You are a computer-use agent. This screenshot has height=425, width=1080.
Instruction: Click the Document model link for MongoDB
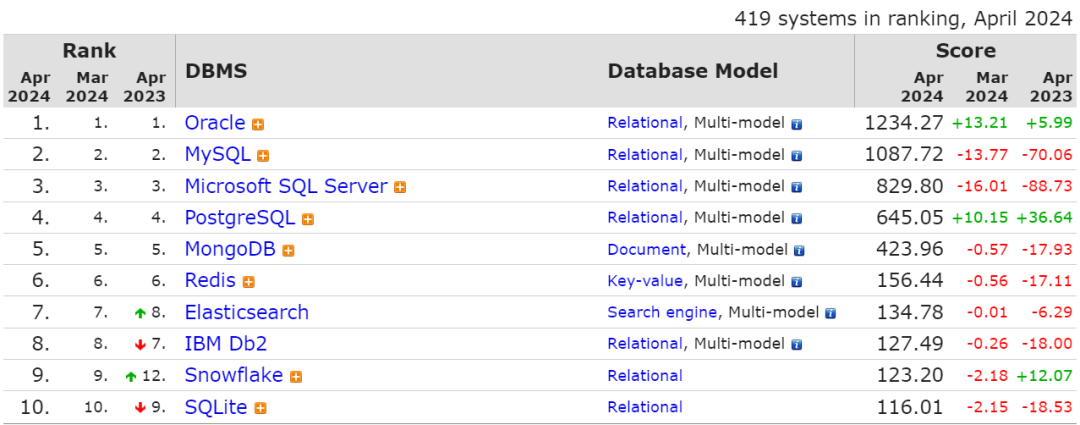coord(647,250)
